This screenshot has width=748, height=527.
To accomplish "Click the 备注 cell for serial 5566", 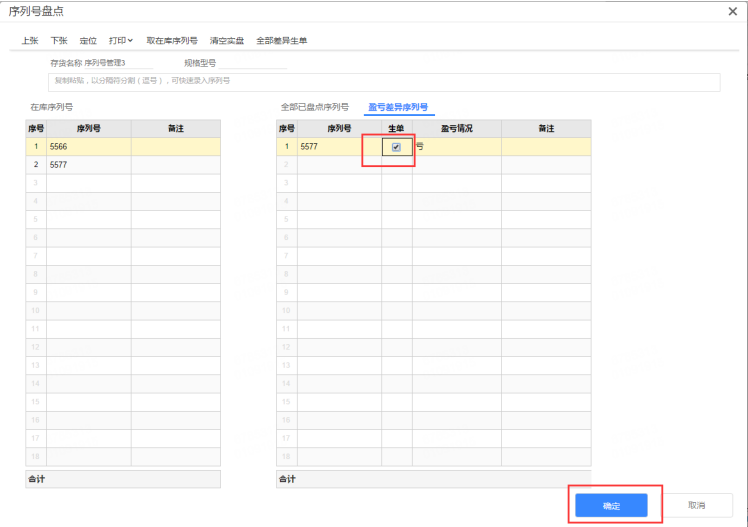I will [x=176, y=146].
